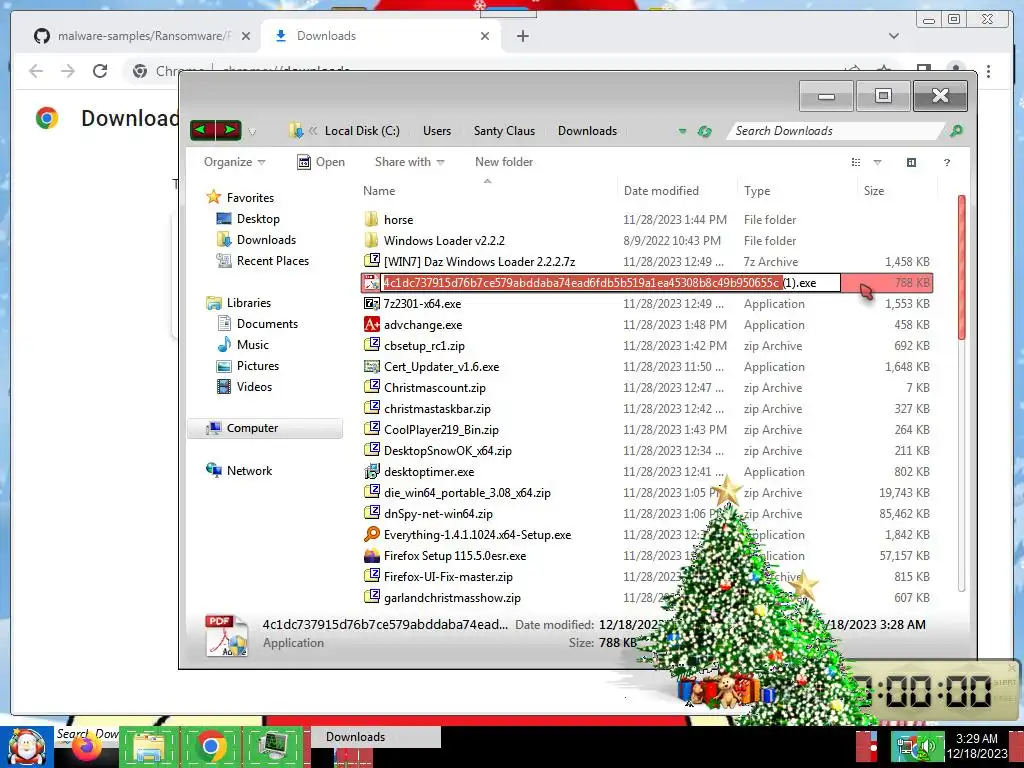Image resolution: width=1024 pixels, height=768 pixels.
Task: Open the Videos library
Action: click(x=244, y=387)
